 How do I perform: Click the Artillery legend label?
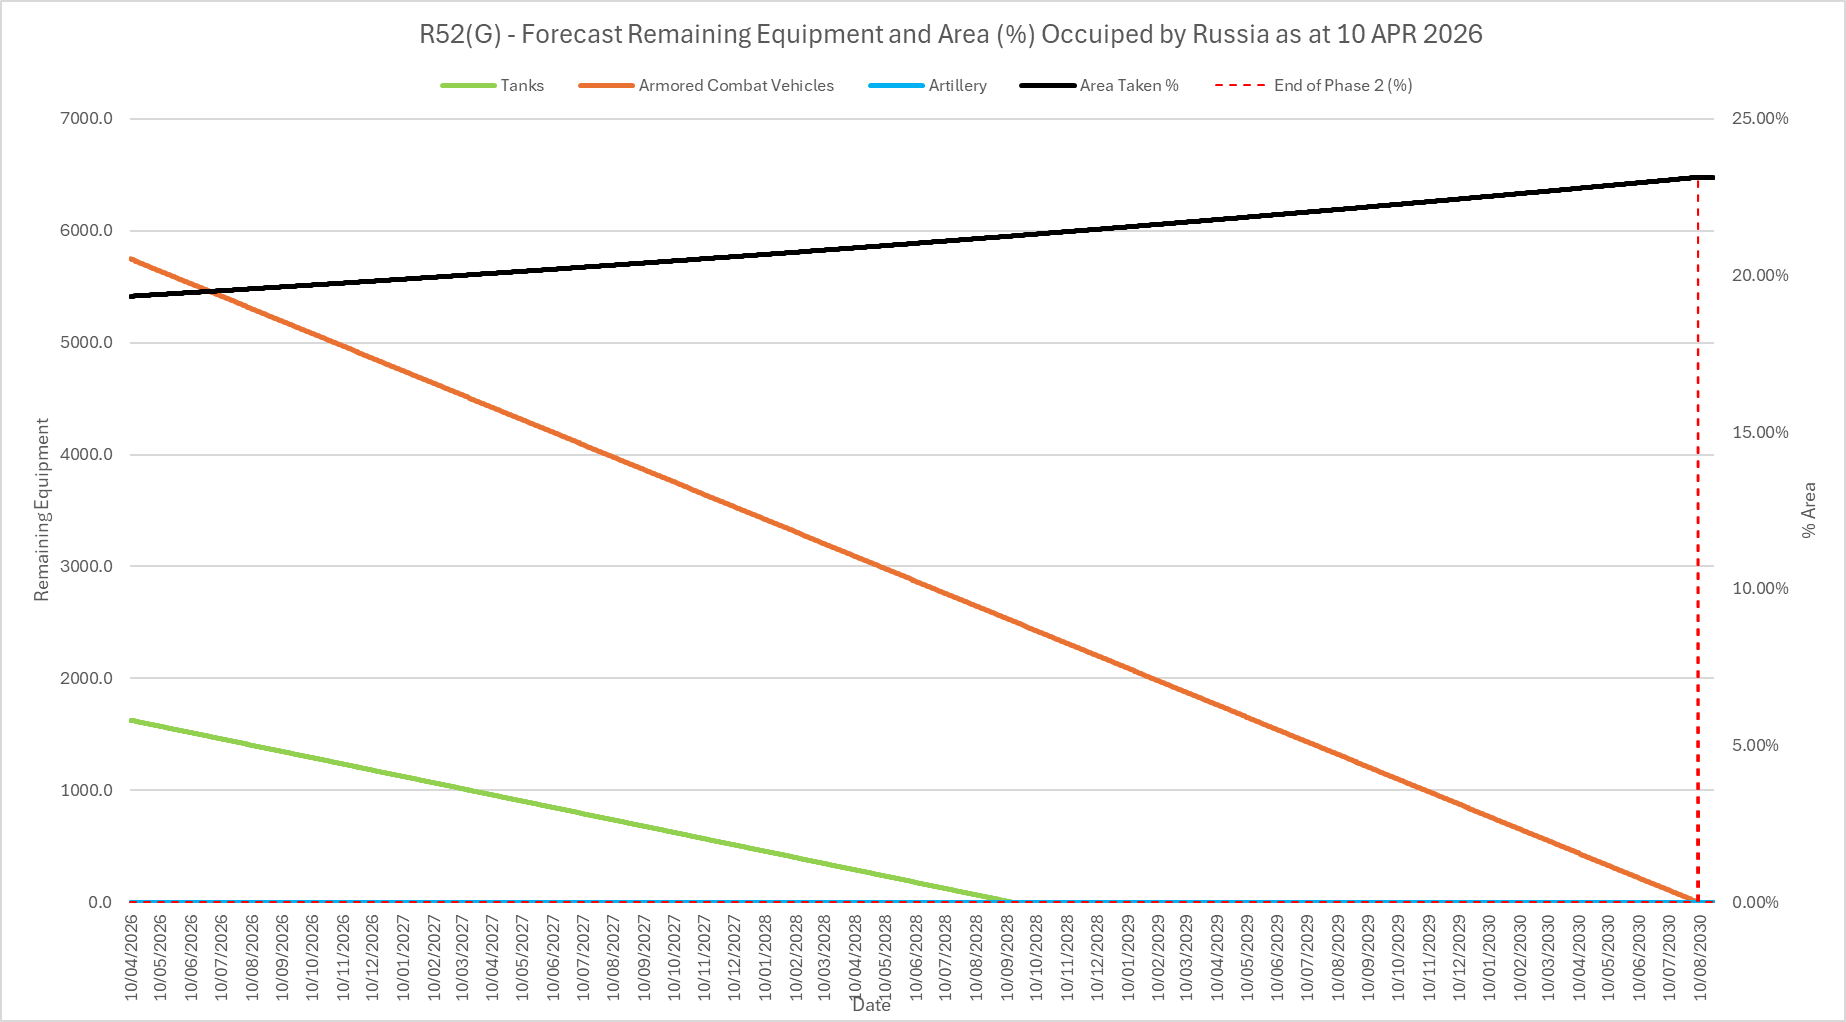coord(957,86)
